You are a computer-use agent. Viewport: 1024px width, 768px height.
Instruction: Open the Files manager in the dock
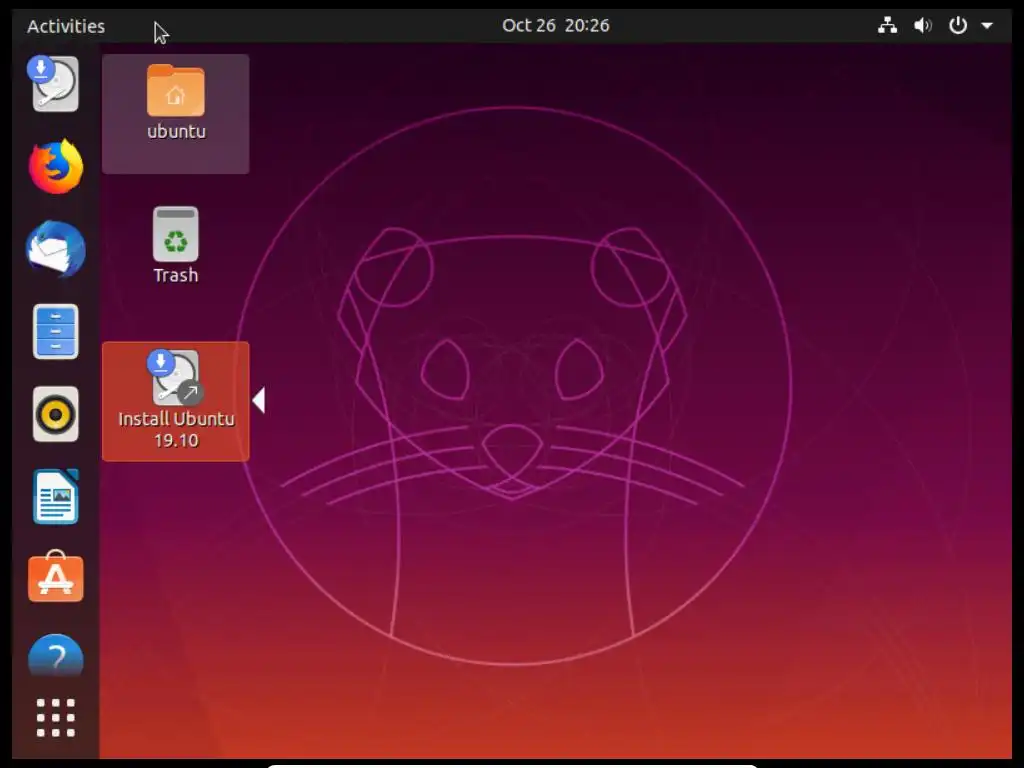coord(56,331)
